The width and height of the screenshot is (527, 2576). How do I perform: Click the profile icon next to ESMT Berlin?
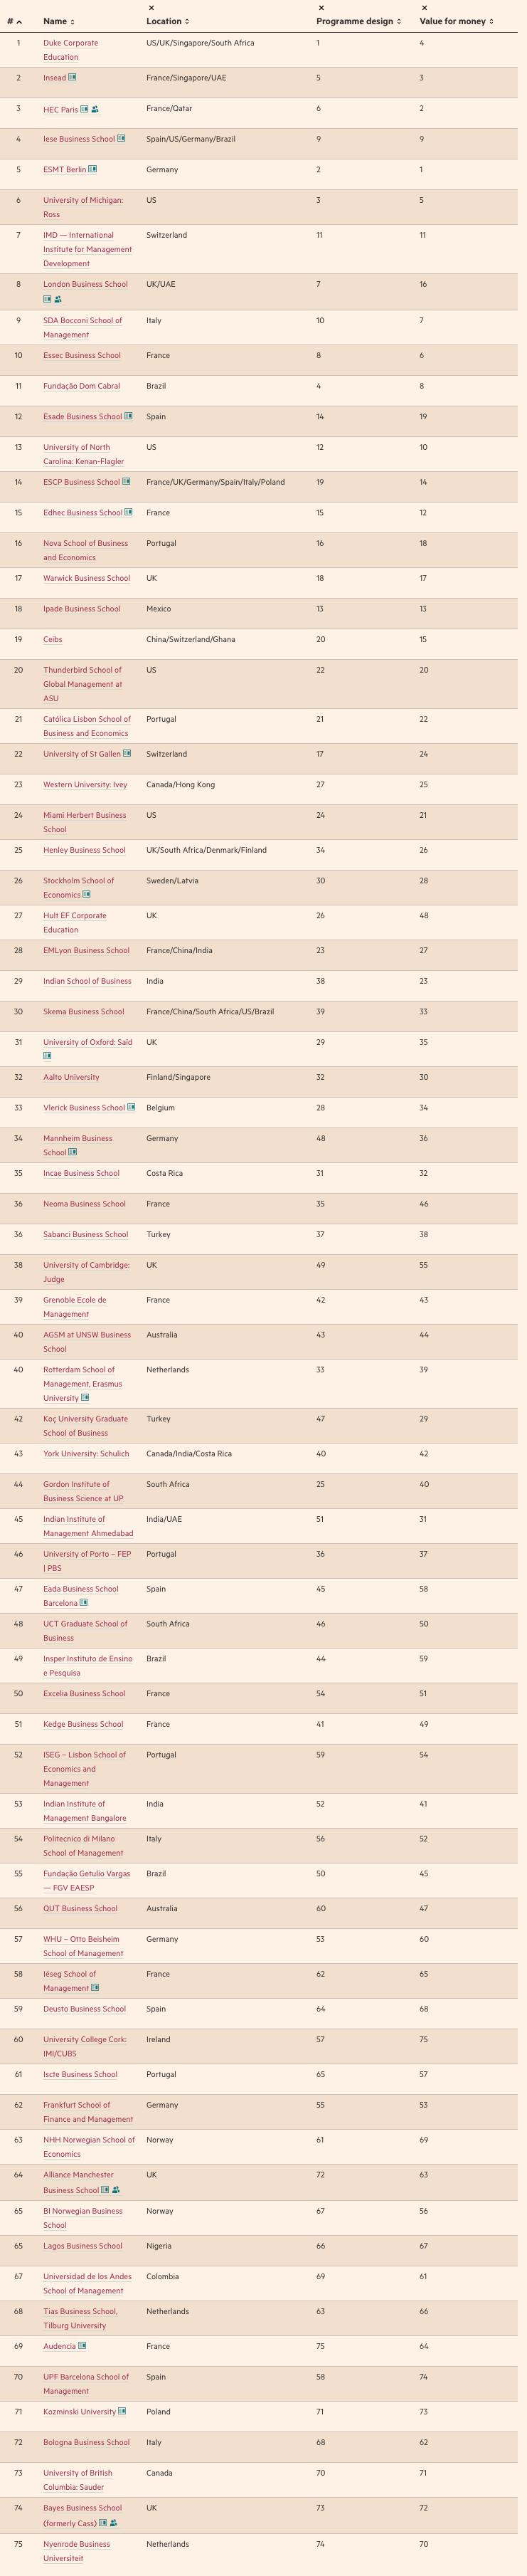point(93,170)
